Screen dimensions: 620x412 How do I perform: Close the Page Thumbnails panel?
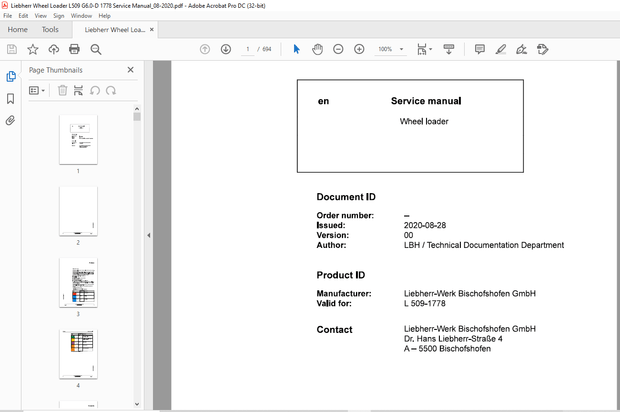[130, 70]
